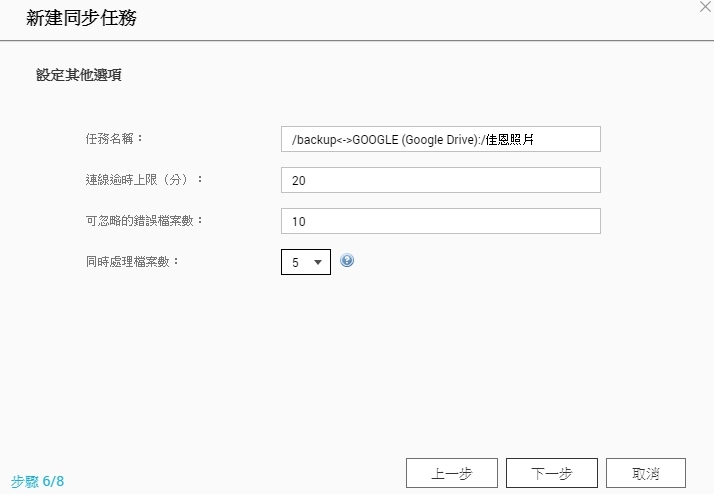The width and height of the screenshot is (714, 494).
Task: Focus the 任務名稱 text field
Action: tap(441, 139)
